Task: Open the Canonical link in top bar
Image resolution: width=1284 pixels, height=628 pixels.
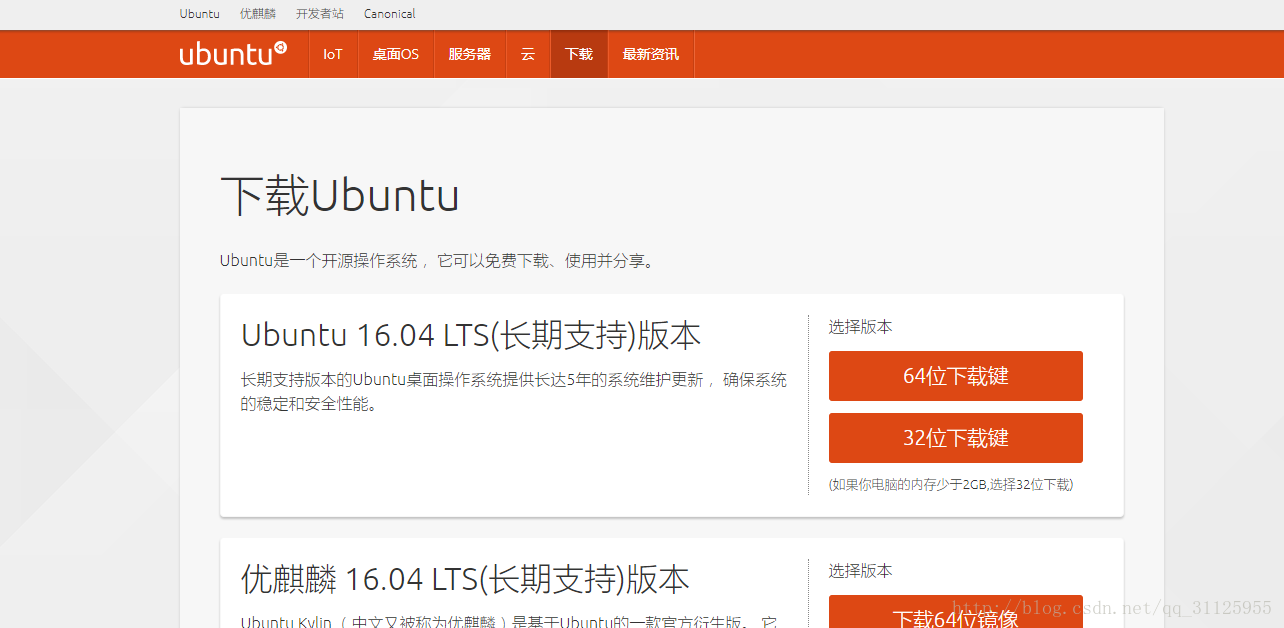Action: click(x=389, y=14)
